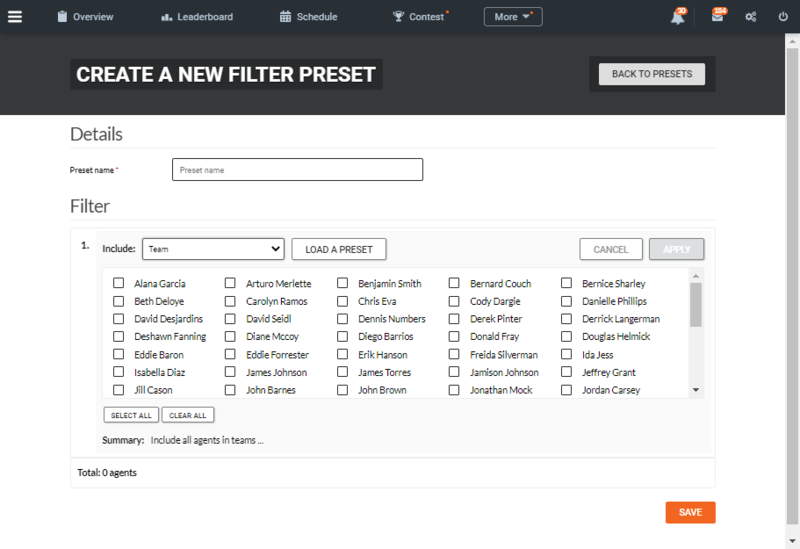Image resolution: width=800 pixels, height=549 pixels.
Task: Check the Dennis Numbers checkbox
Action: (x=342, y=319)
